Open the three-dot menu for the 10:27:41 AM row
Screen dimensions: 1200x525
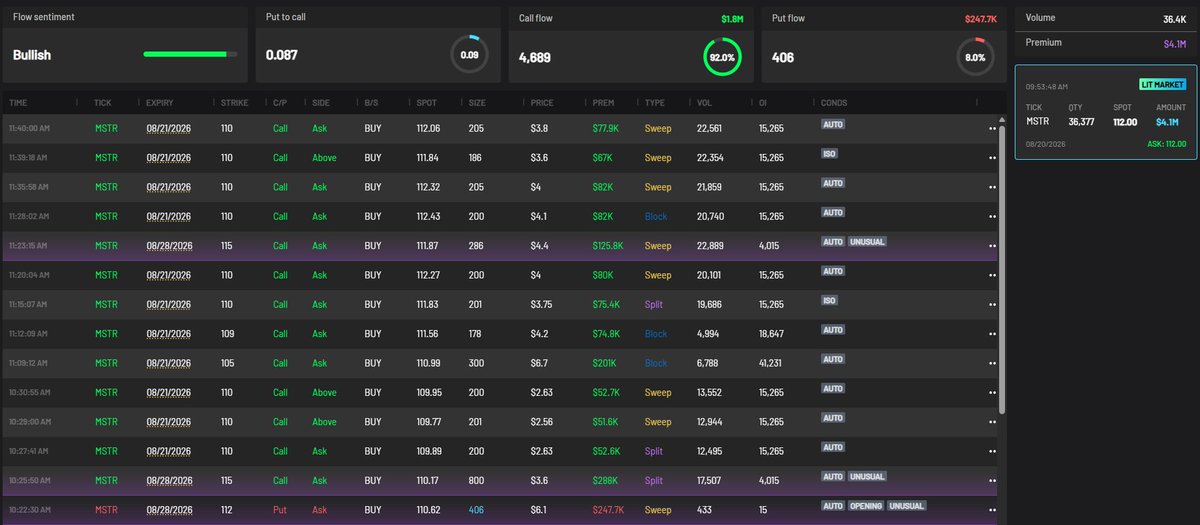pos(992,451)
